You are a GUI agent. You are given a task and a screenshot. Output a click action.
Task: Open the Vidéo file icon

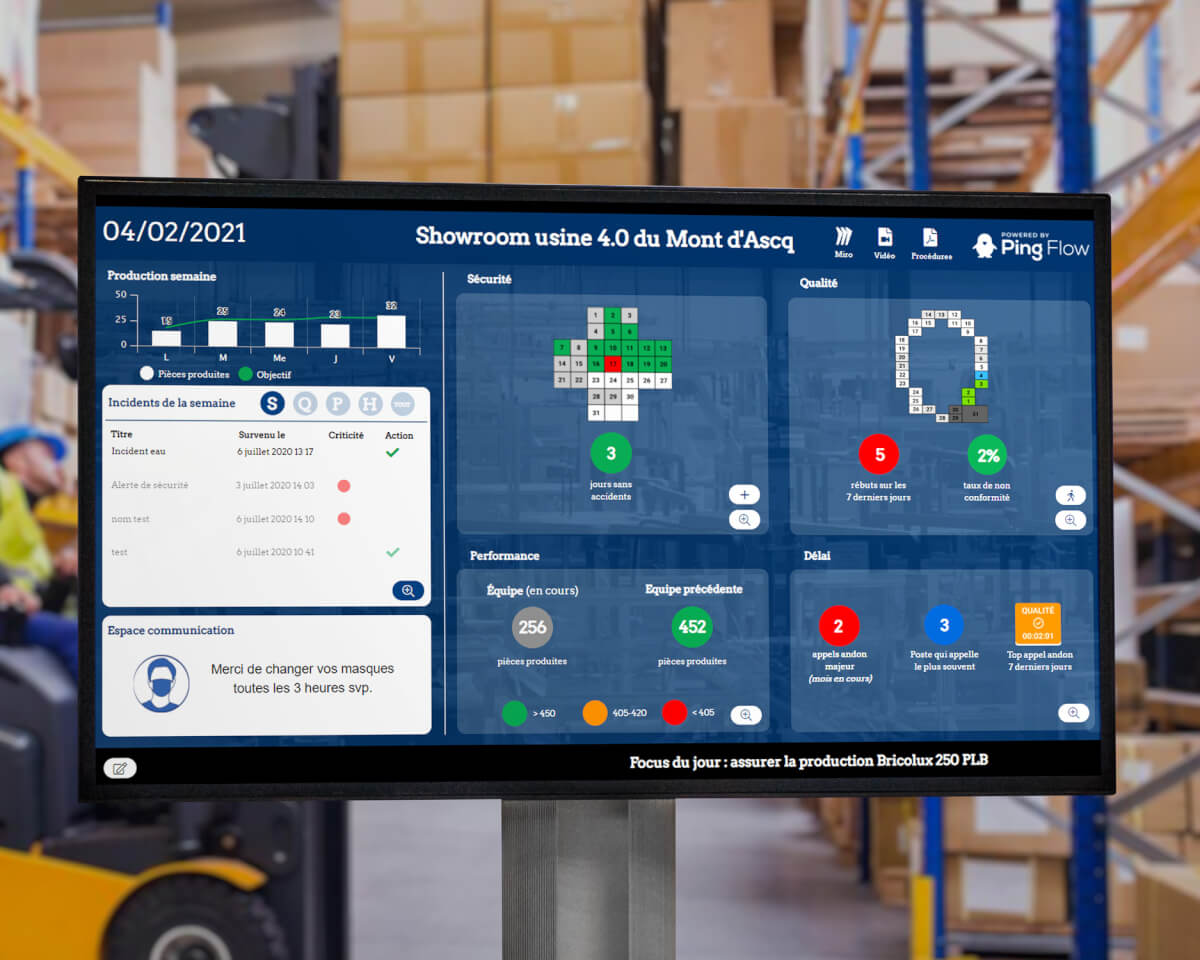[x=885, y=237]
